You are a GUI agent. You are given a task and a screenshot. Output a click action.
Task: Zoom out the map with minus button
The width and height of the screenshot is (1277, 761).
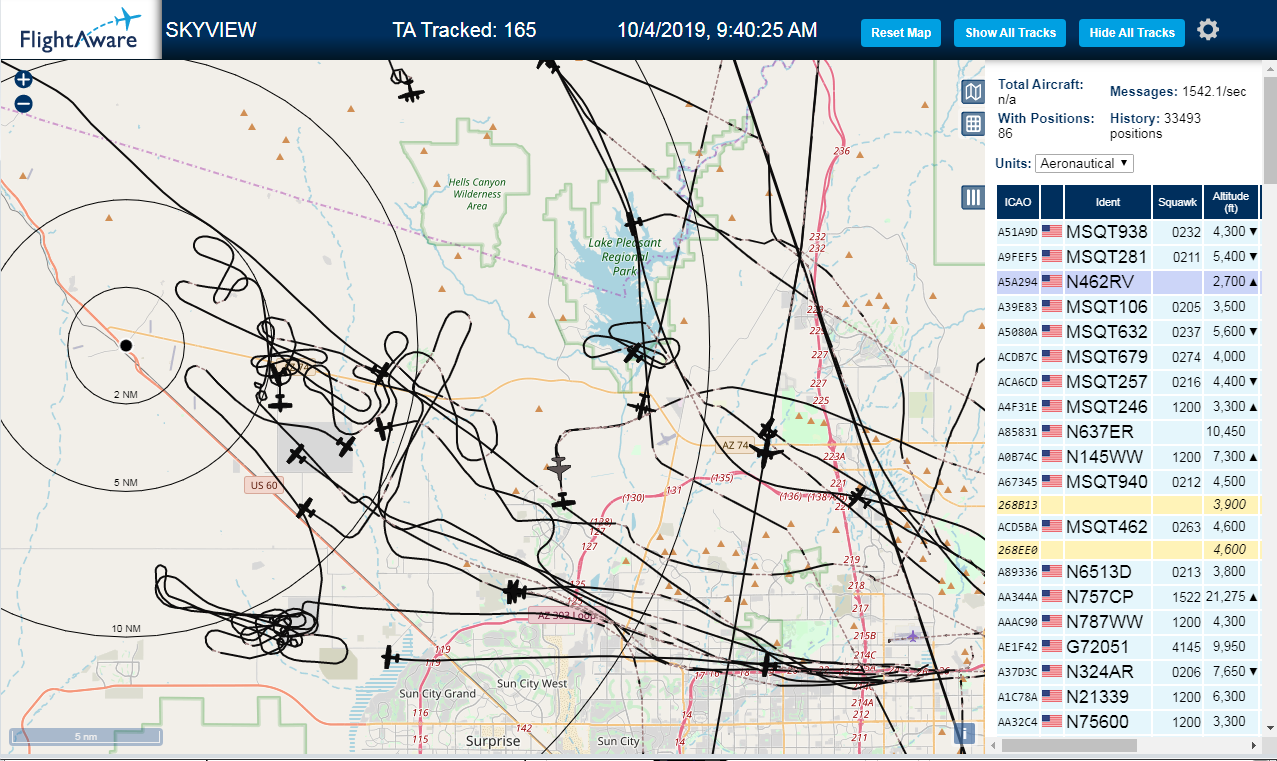coord(24,103)
